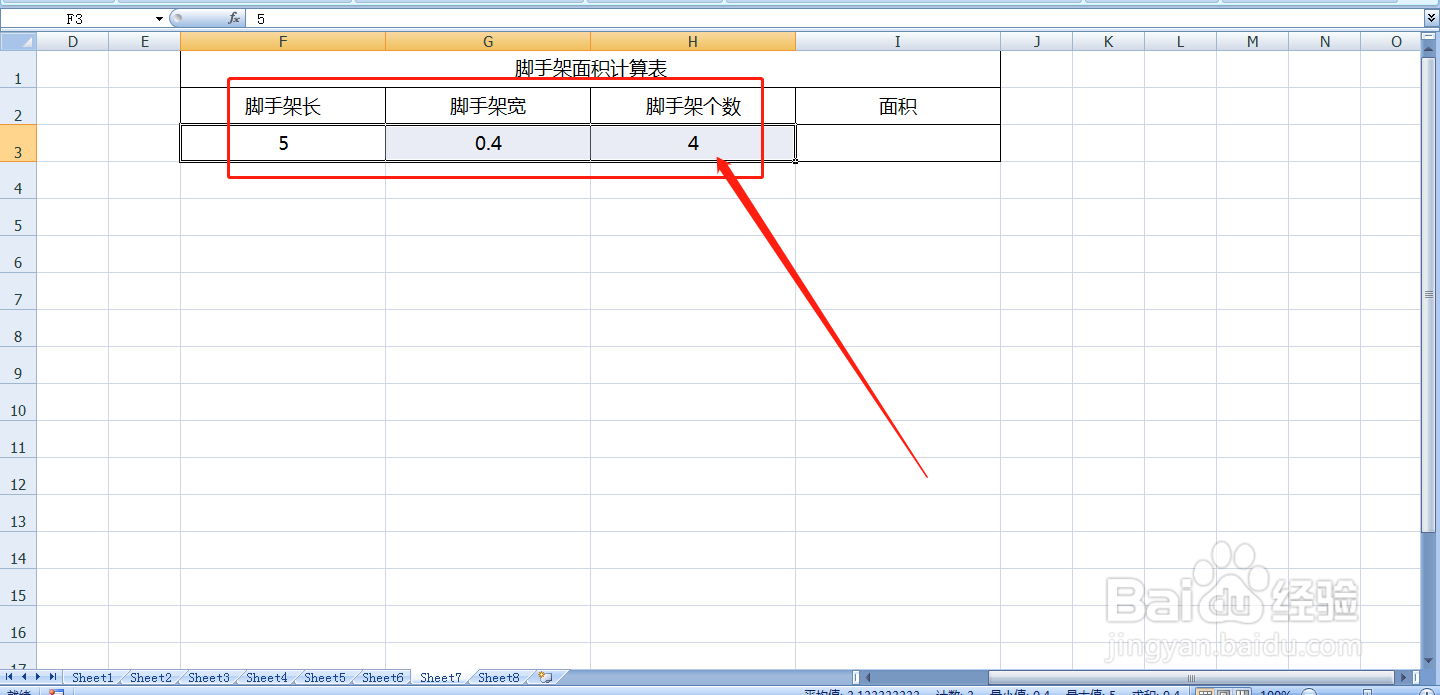Select row 1 header
This screenshot has height=695, width=1440.
(18, 69)
